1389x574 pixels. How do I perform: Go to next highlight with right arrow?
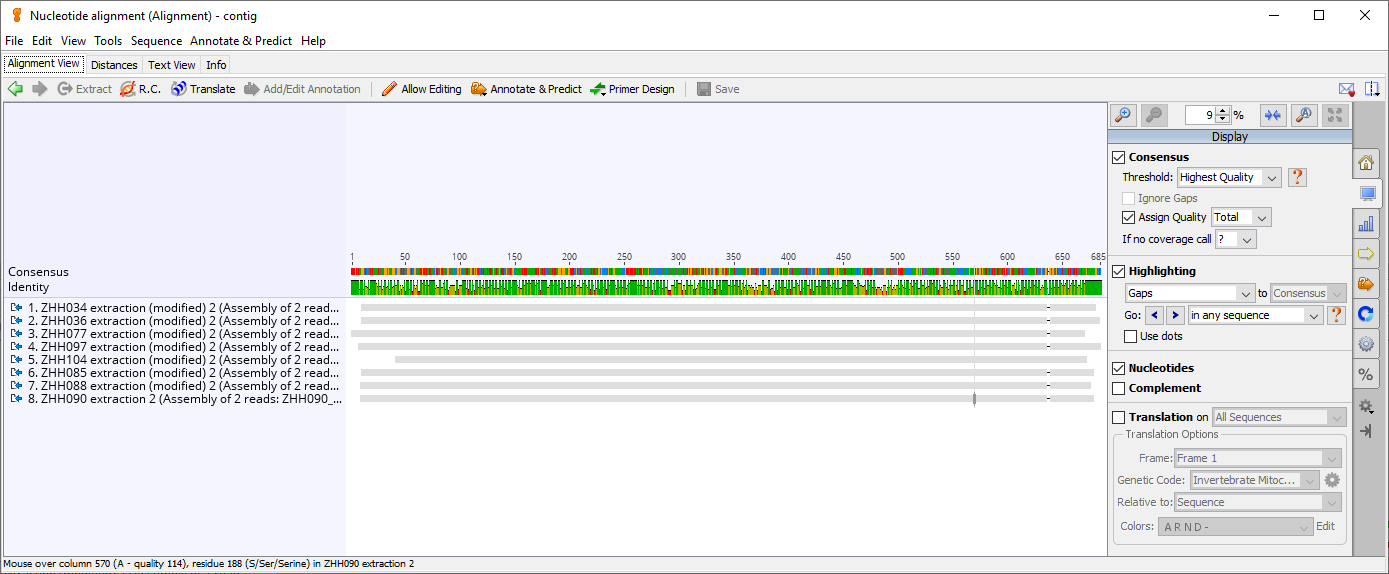tap(1176, 315)
